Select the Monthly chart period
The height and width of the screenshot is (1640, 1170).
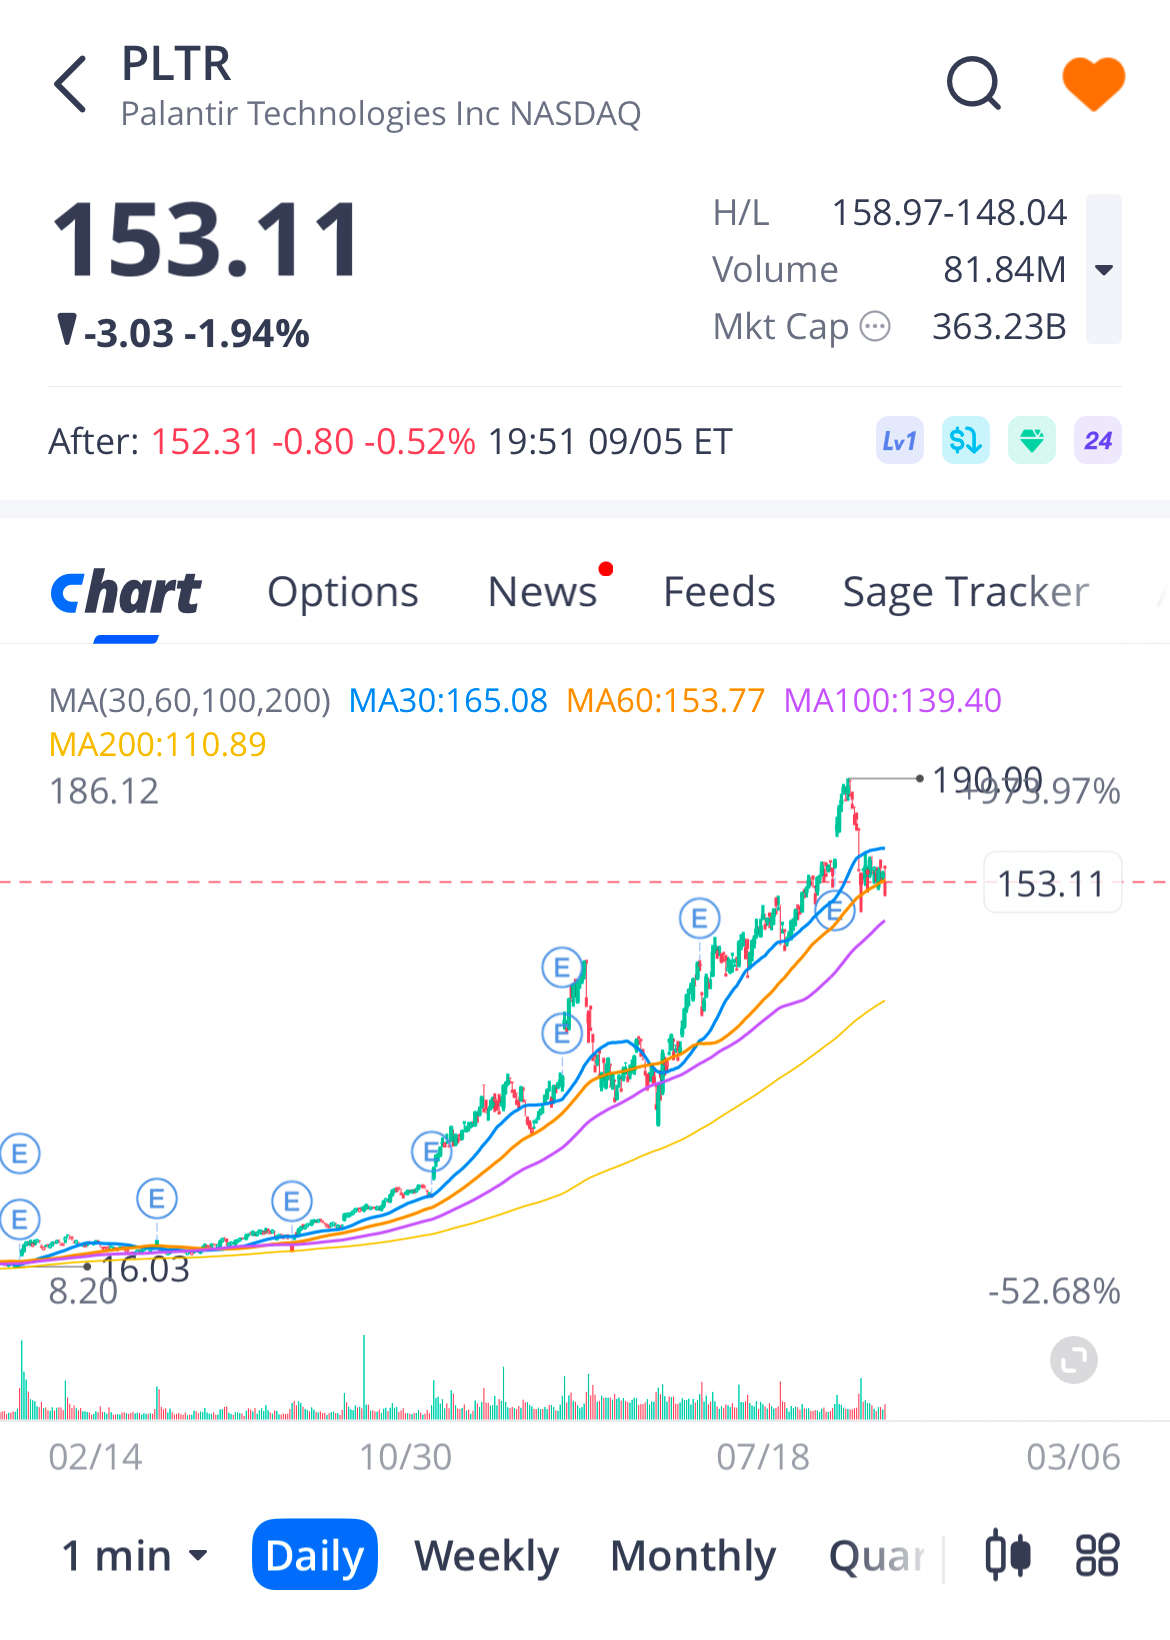point(693,1556)
